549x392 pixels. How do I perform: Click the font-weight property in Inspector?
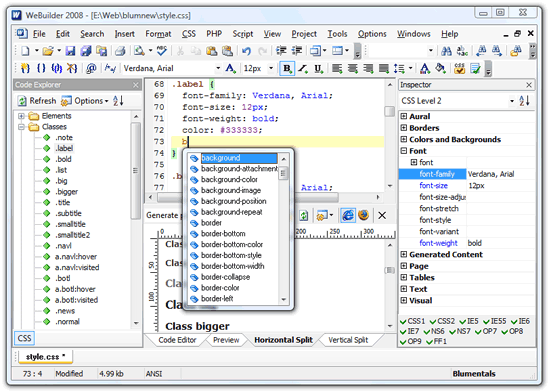438,243
